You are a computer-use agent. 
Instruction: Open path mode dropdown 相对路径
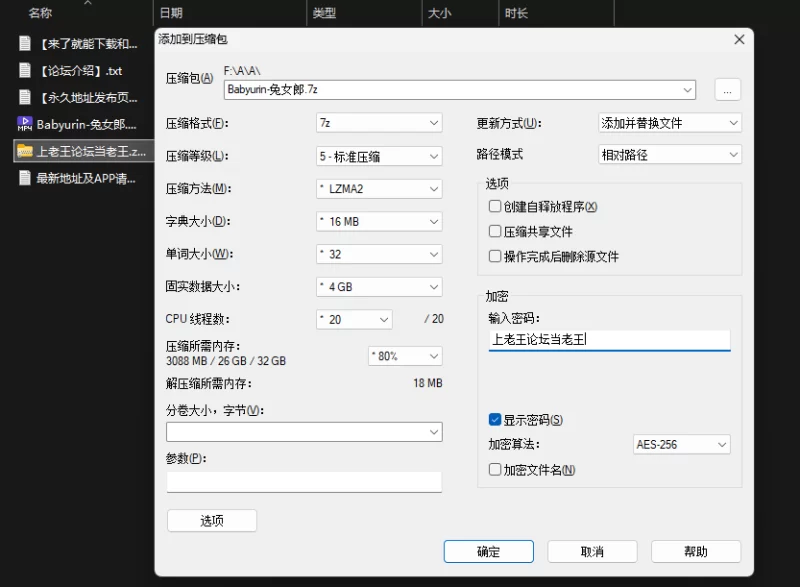click(x=669, y=155)
